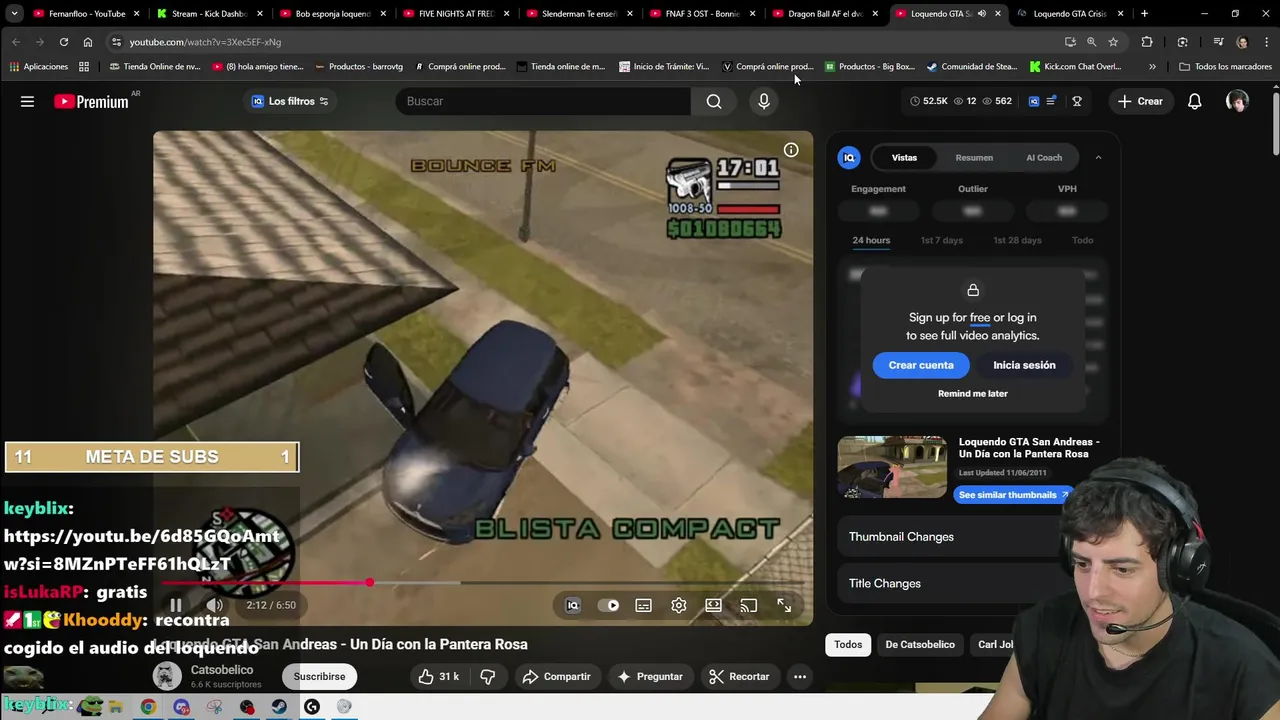
Task: Click the Recortar clip button
Action: 738,677
